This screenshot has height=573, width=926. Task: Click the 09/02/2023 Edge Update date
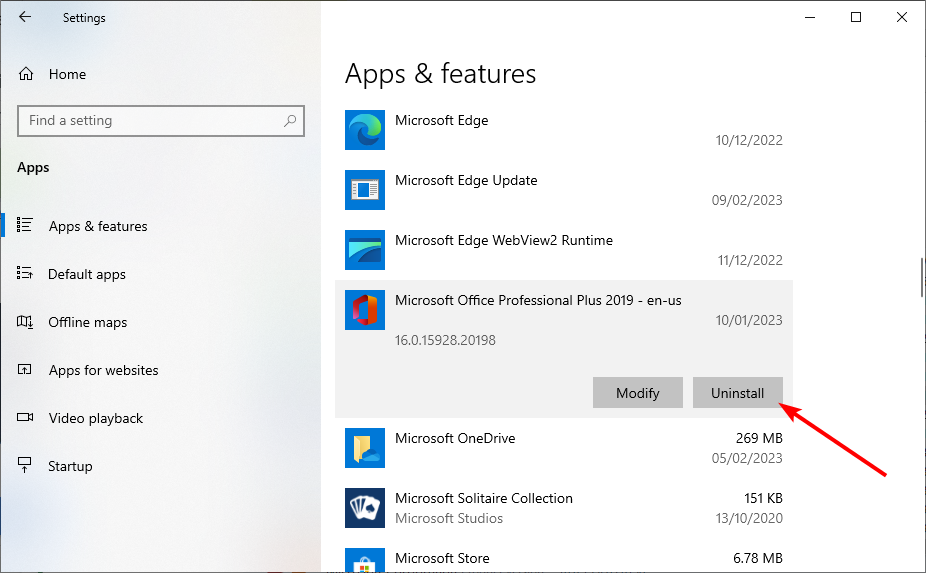click(x=747, y=200)
